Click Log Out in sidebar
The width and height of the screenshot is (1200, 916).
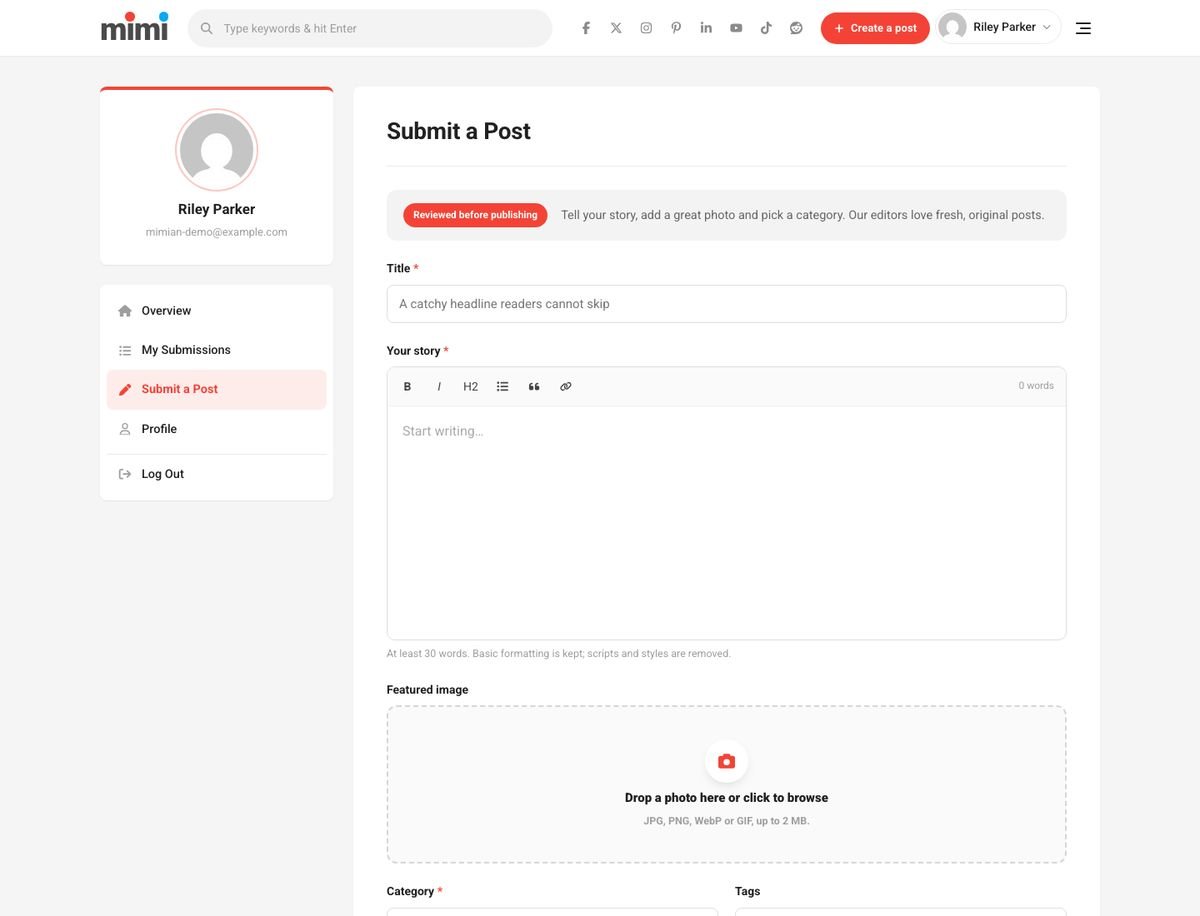pos(217,474)
